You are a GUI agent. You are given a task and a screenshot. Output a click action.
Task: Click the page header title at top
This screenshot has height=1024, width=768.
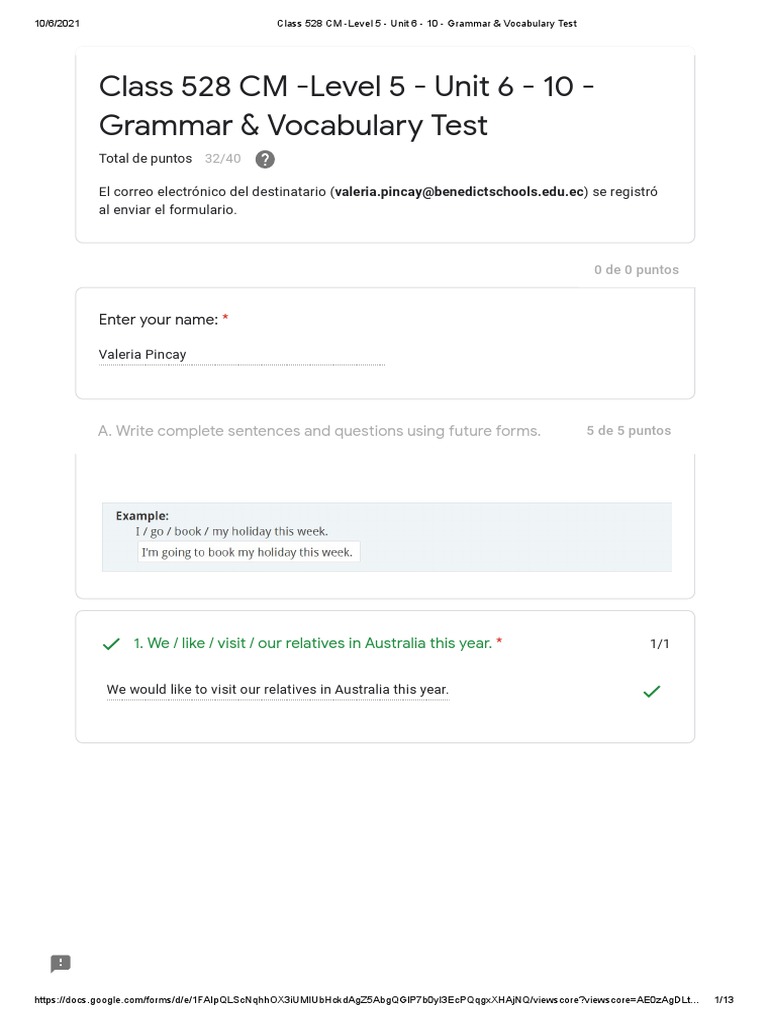[x=426, y=24]
